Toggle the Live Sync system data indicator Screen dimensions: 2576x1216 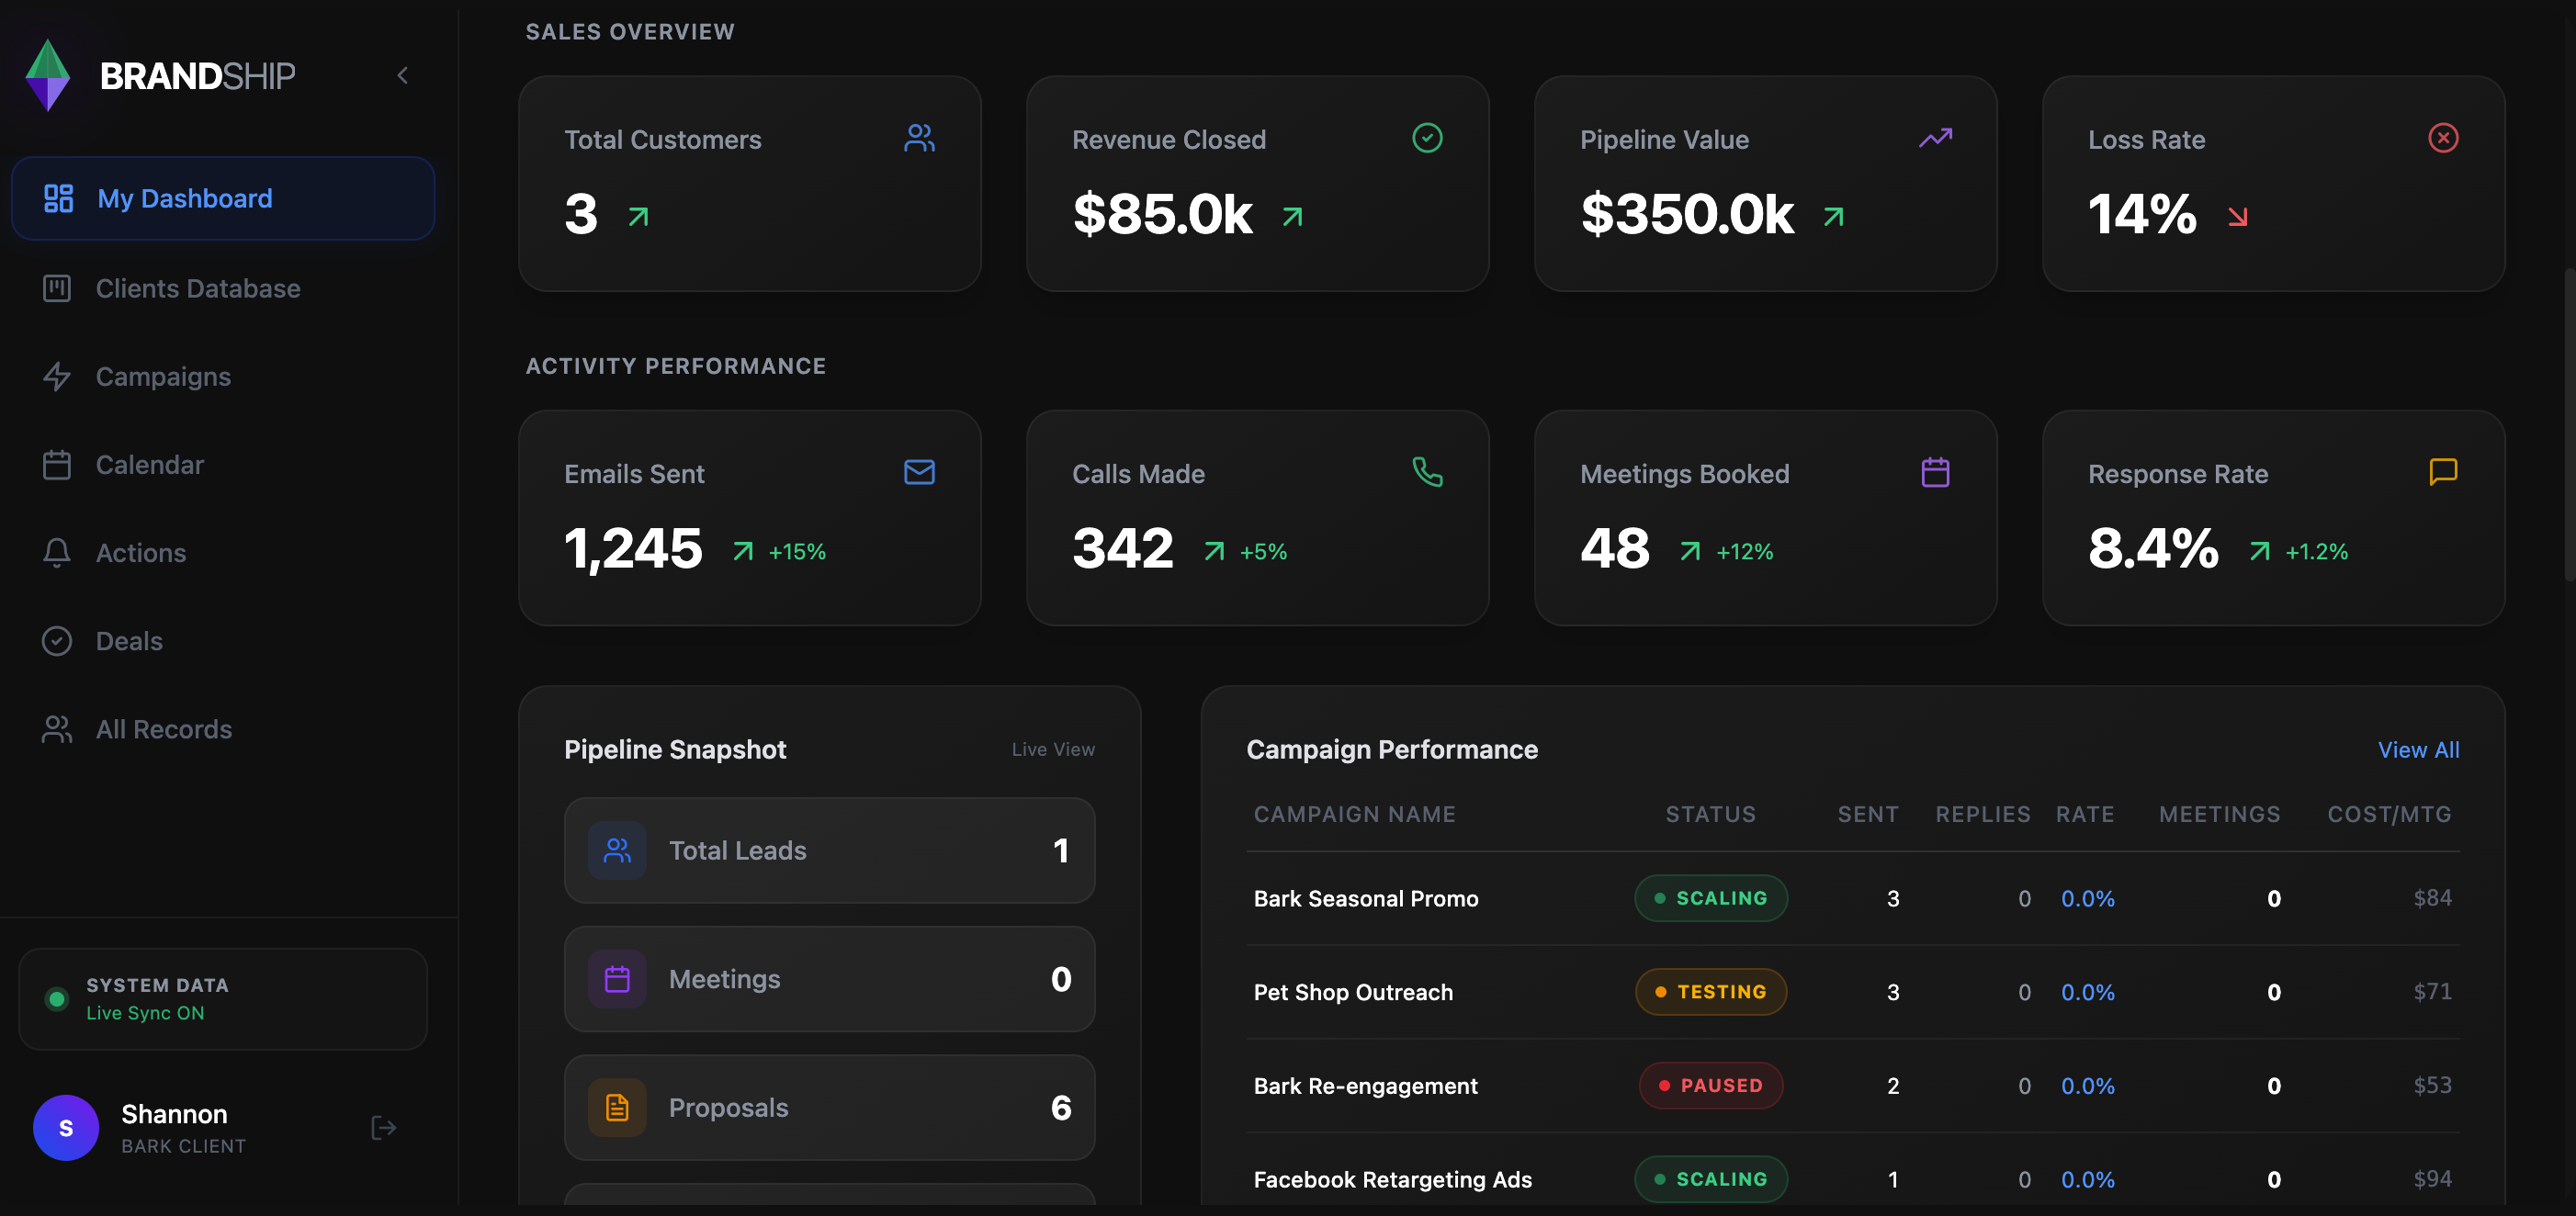click(x=57, y=998)
